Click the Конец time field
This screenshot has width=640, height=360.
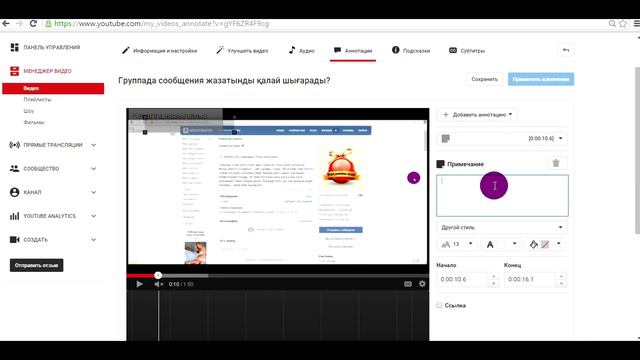pyautogui.click(x=530, y=280)
